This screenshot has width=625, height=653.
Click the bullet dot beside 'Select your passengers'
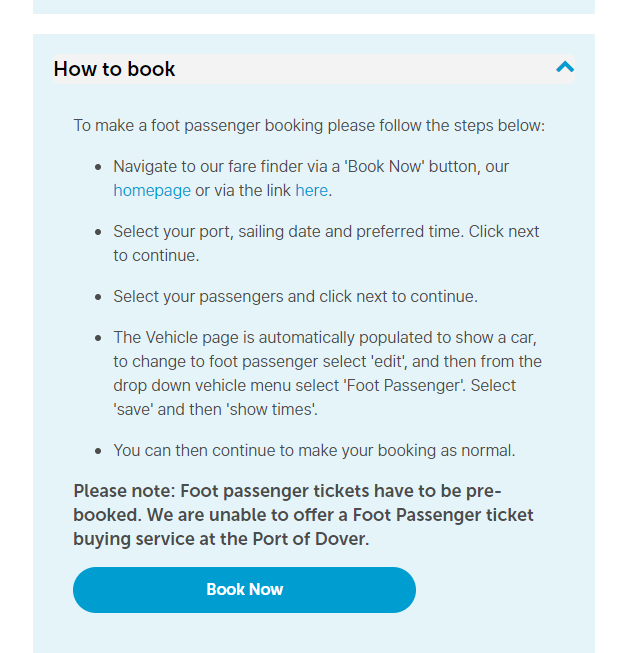(98, 297)
